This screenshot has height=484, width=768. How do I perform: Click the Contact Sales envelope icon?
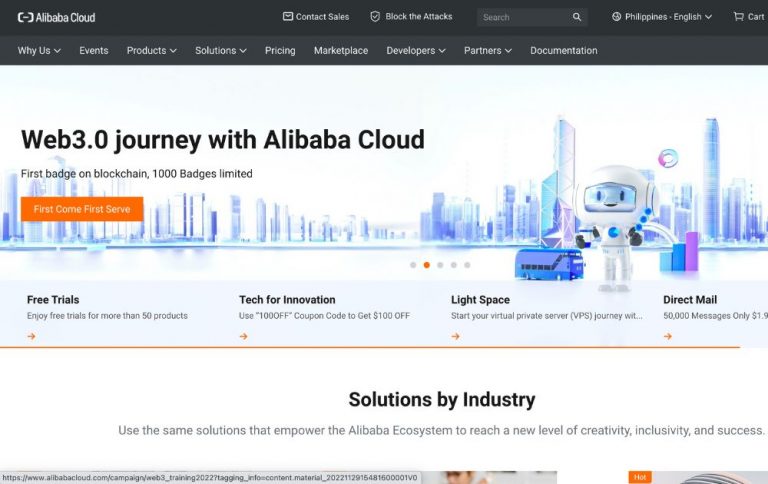tap(288, 17)
